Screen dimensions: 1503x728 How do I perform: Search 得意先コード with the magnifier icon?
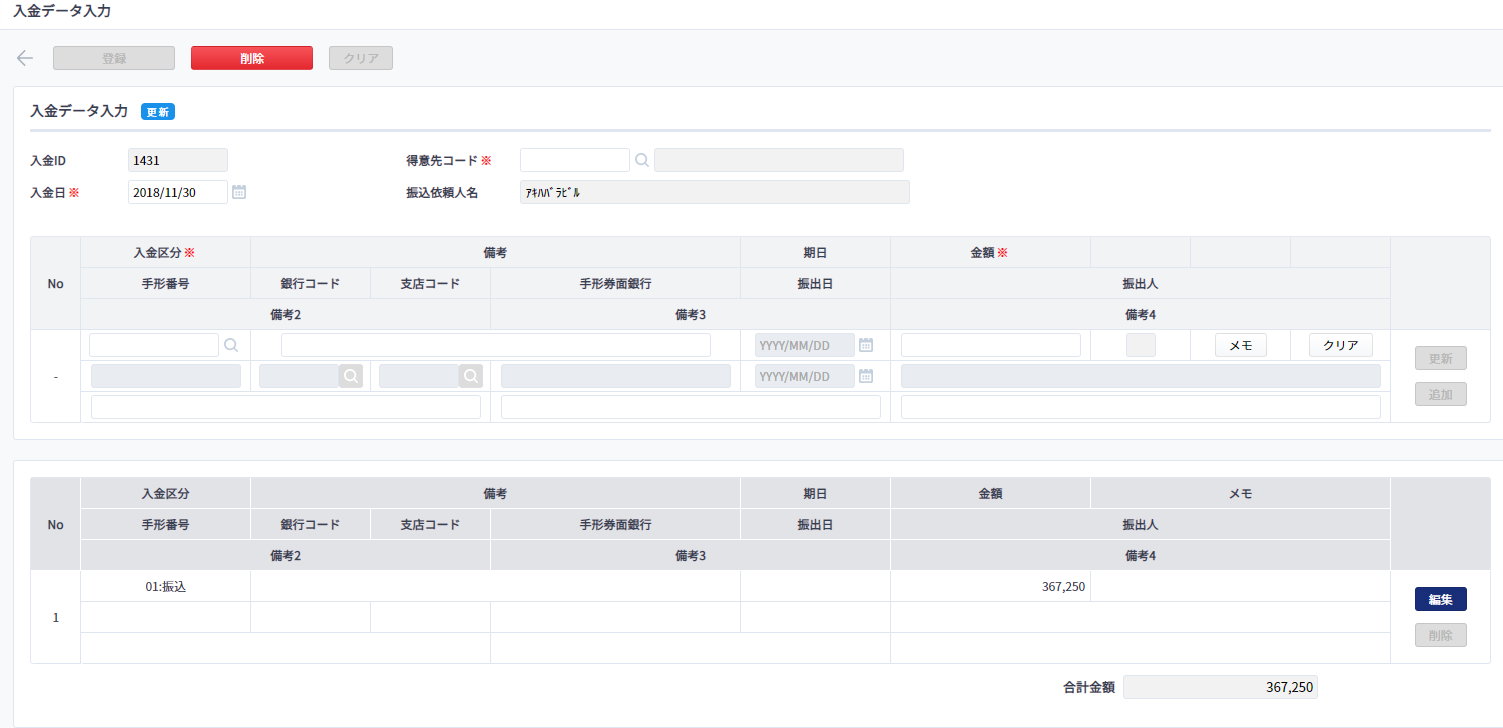click(x=642, y=160)
